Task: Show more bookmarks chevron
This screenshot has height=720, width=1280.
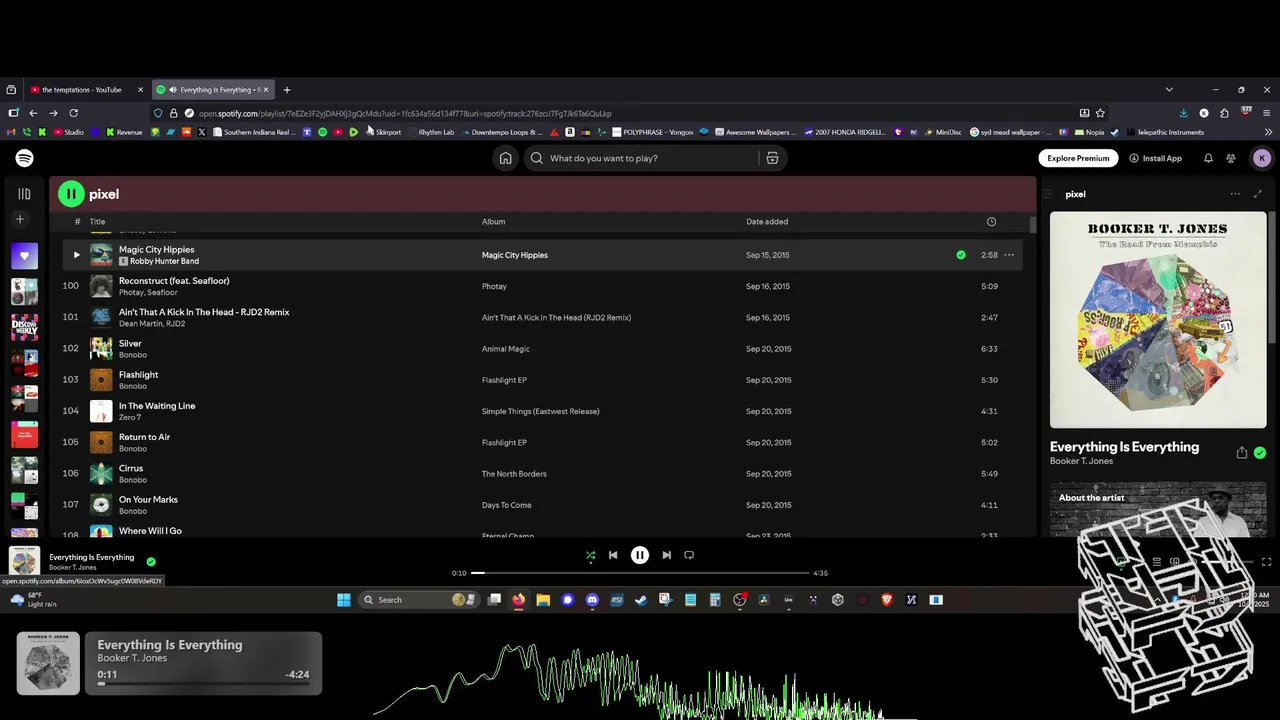Action: click(1269, 132)
